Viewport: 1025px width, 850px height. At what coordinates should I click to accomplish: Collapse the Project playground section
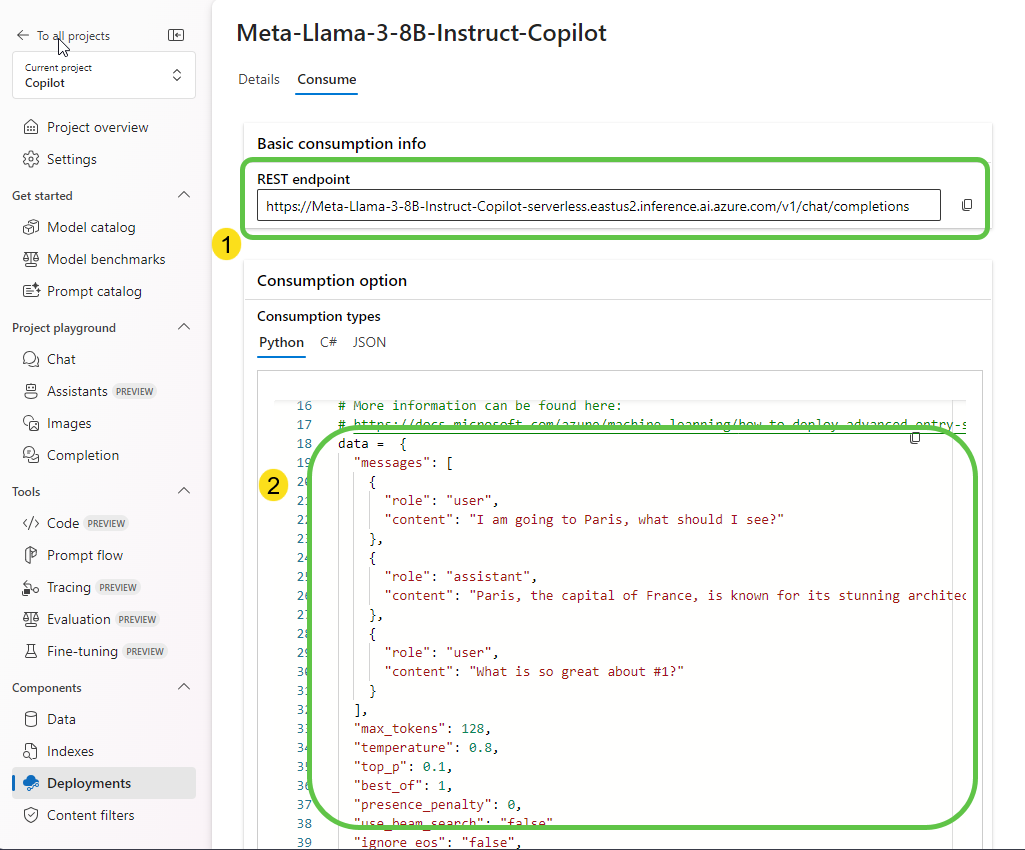pos(183,327)
